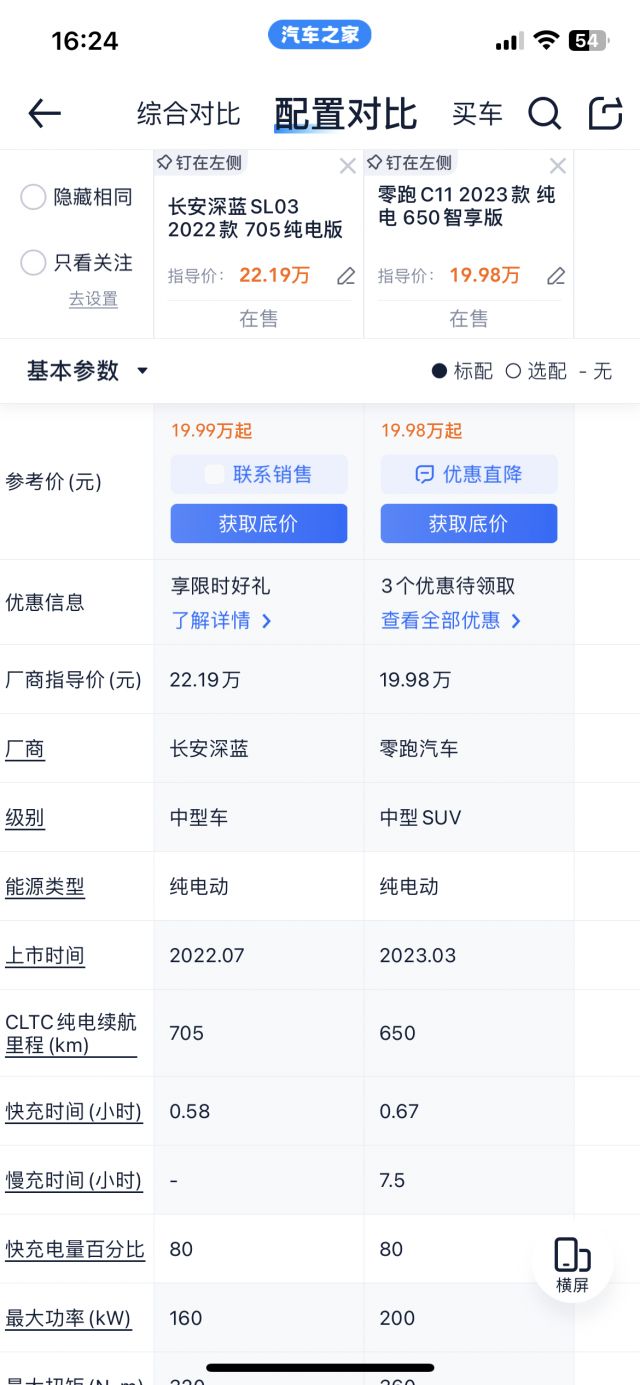640x1385 pixels.
Task: Edit the price of 长安深蓝SL03
Action: tap(346, 276)
